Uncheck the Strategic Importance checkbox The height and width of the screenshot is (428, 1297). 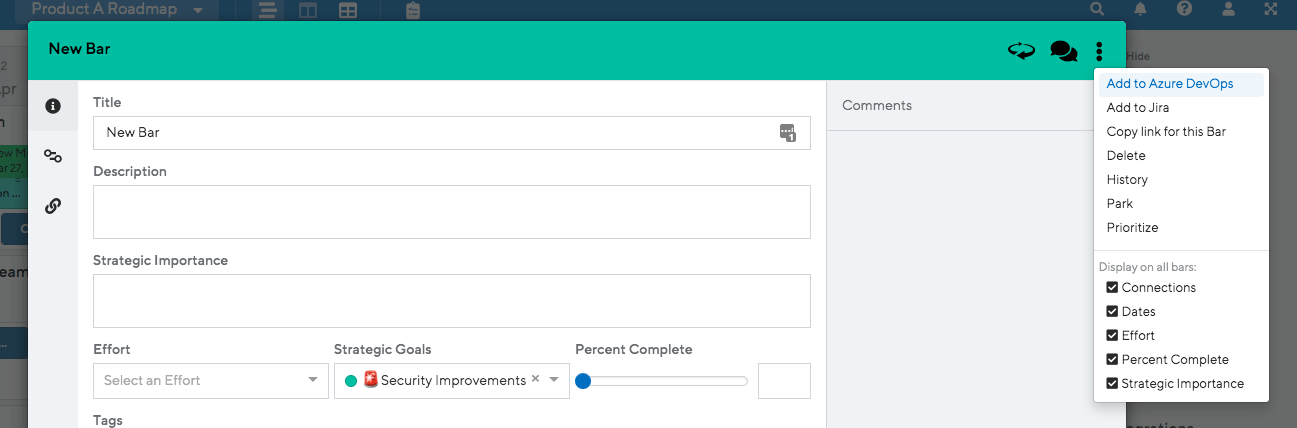tap(1112, 383)
